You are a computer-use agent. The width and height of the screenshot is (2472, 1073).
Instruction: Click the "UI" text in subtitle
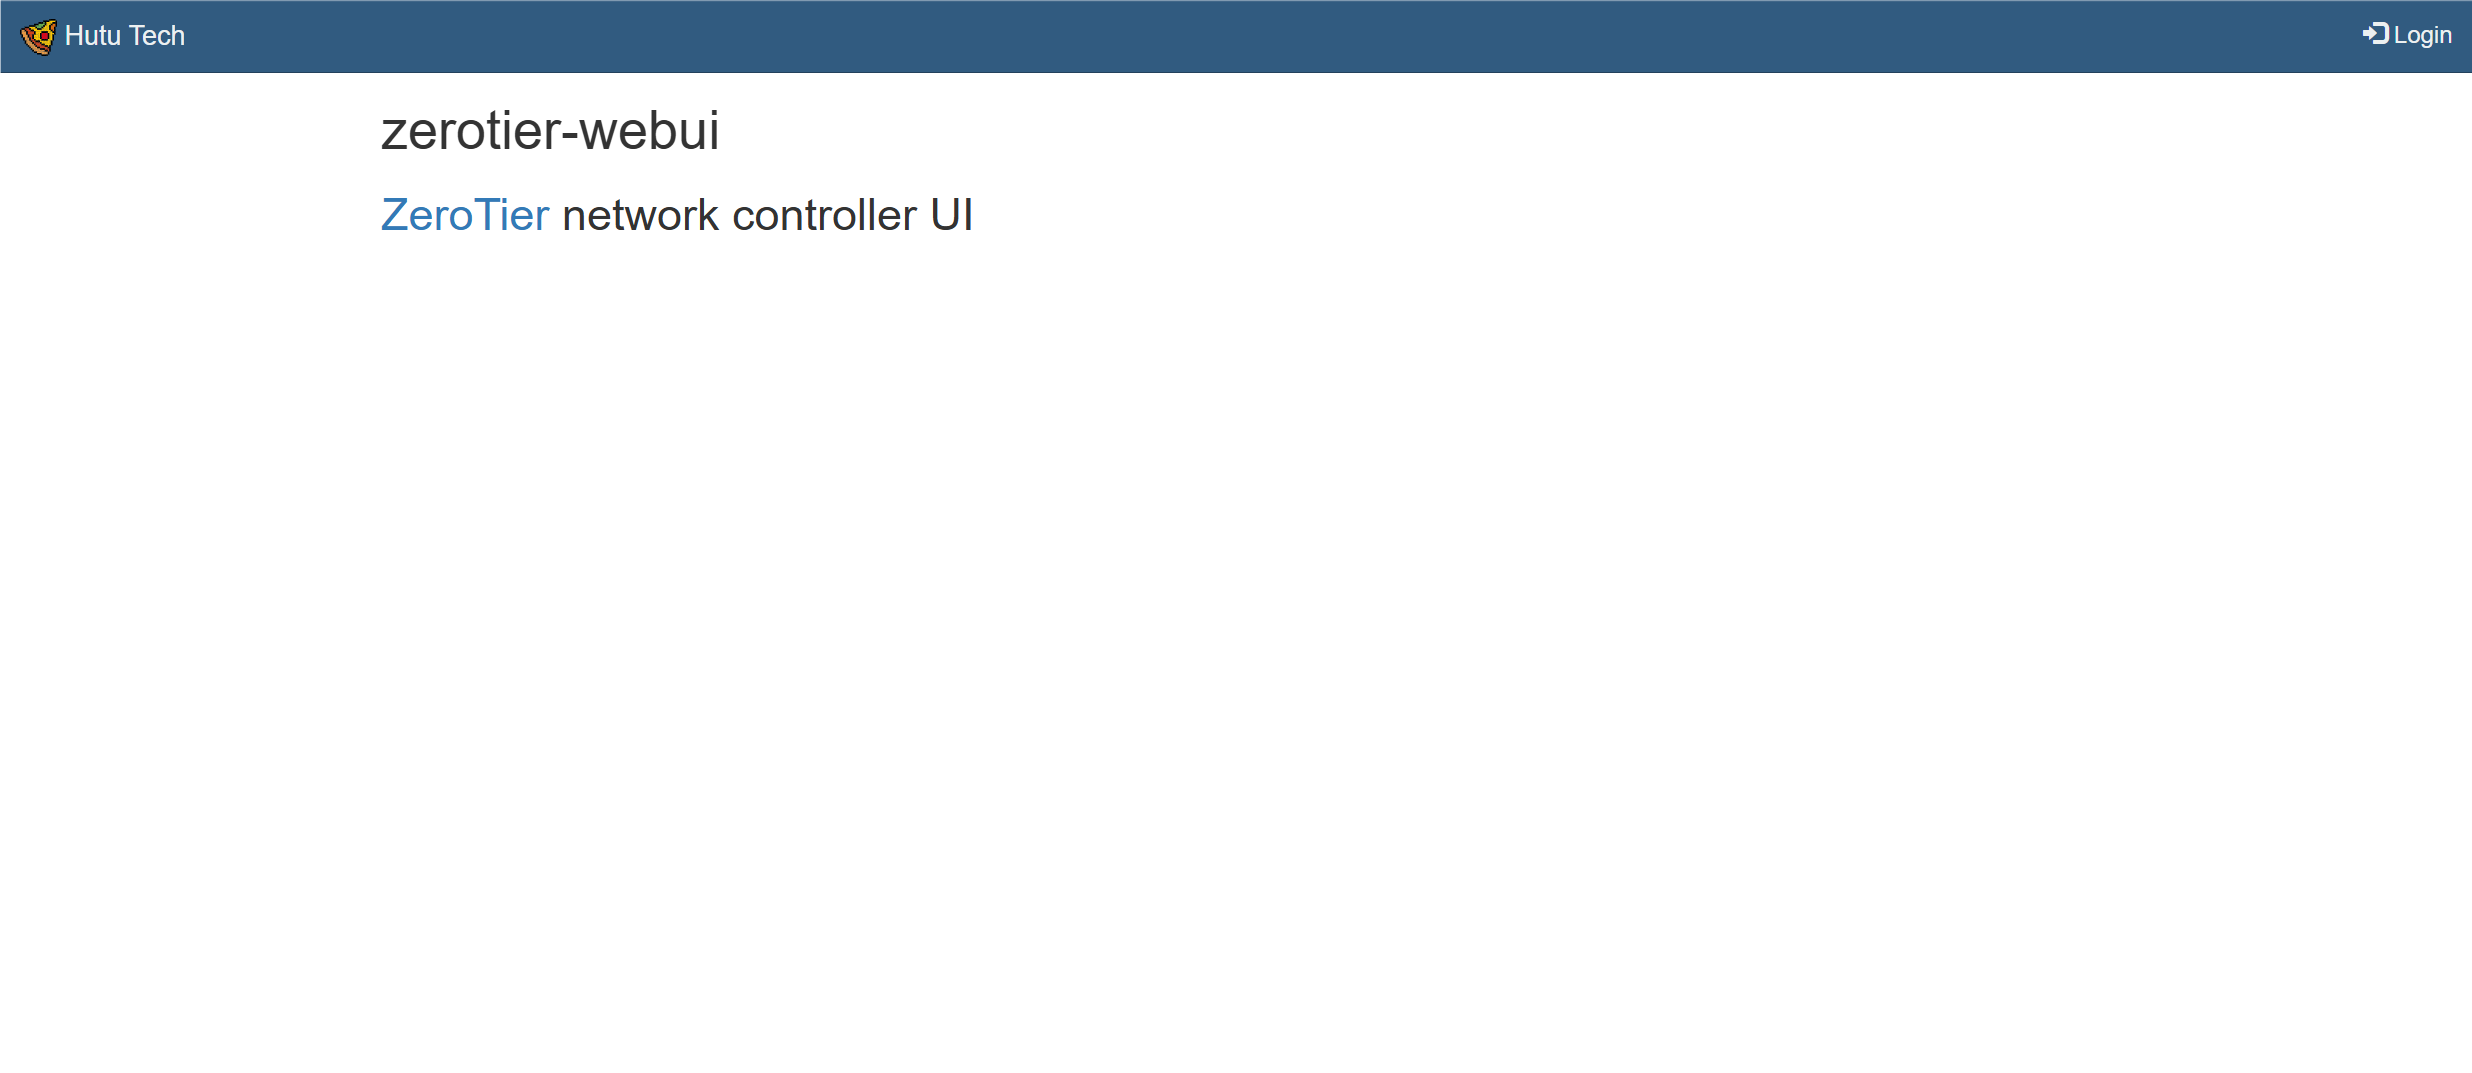951,215
